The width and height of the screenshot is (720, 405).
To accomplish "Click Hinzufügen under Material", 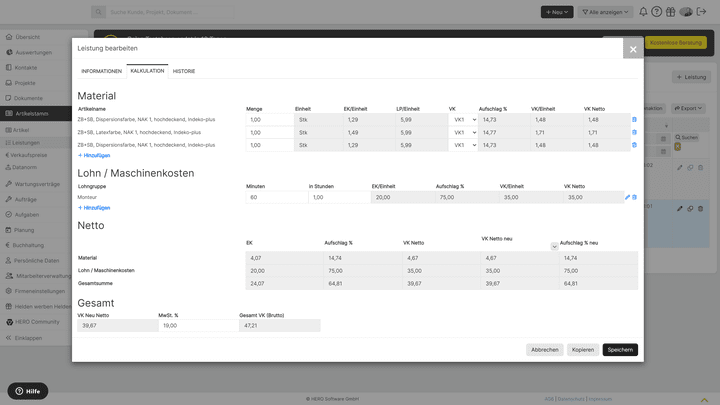I will coord(94,156).
